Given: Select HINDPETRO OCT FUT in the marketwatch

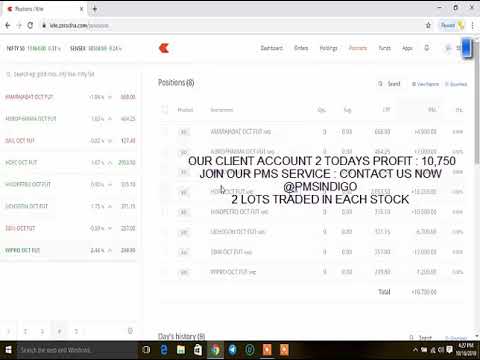Looking at the screenshot, I should tap(69, 184).
